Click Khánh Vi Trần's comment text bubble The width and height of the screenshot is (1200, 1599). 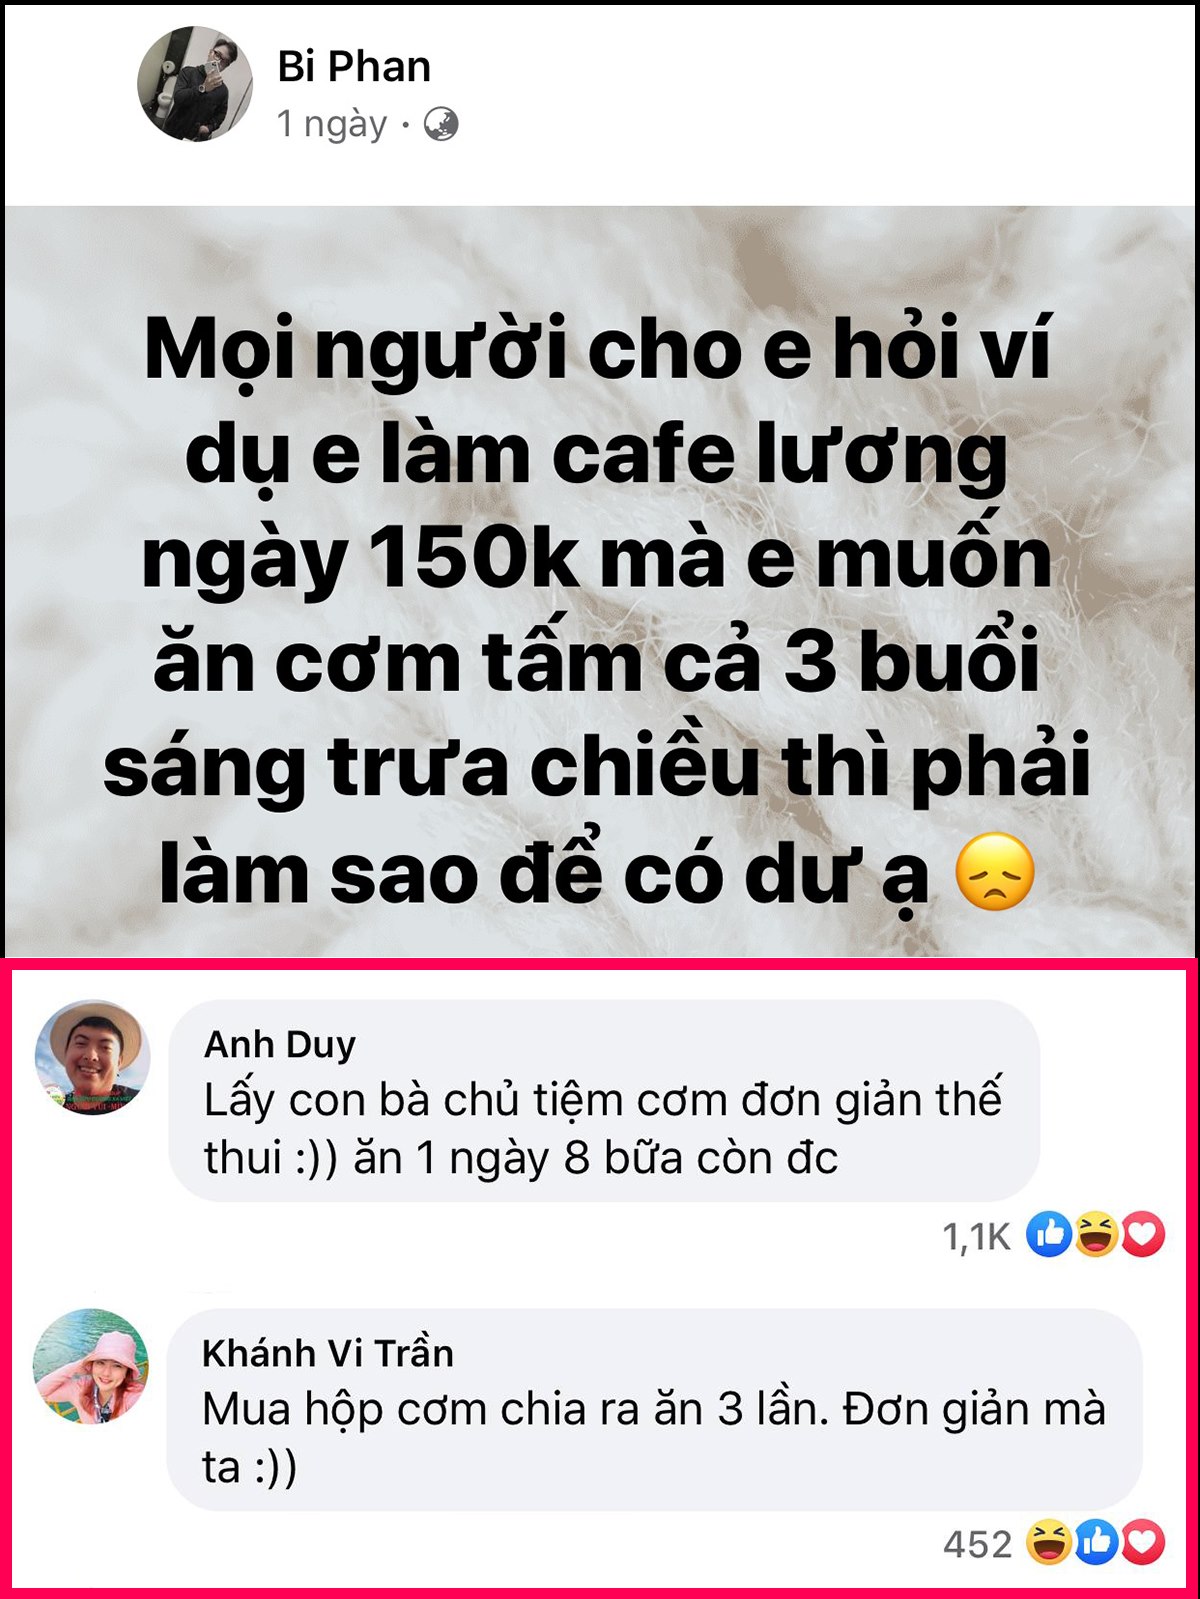click(x=654, y=1410)
